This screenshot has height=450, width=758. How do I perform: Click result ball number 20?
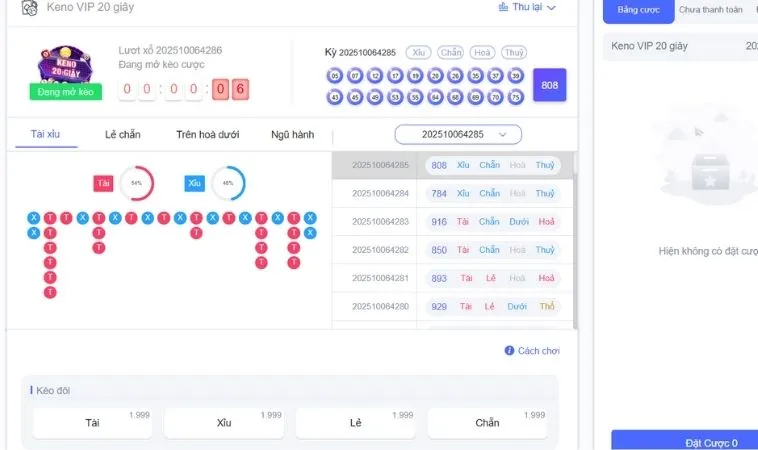tap(435, 76)
